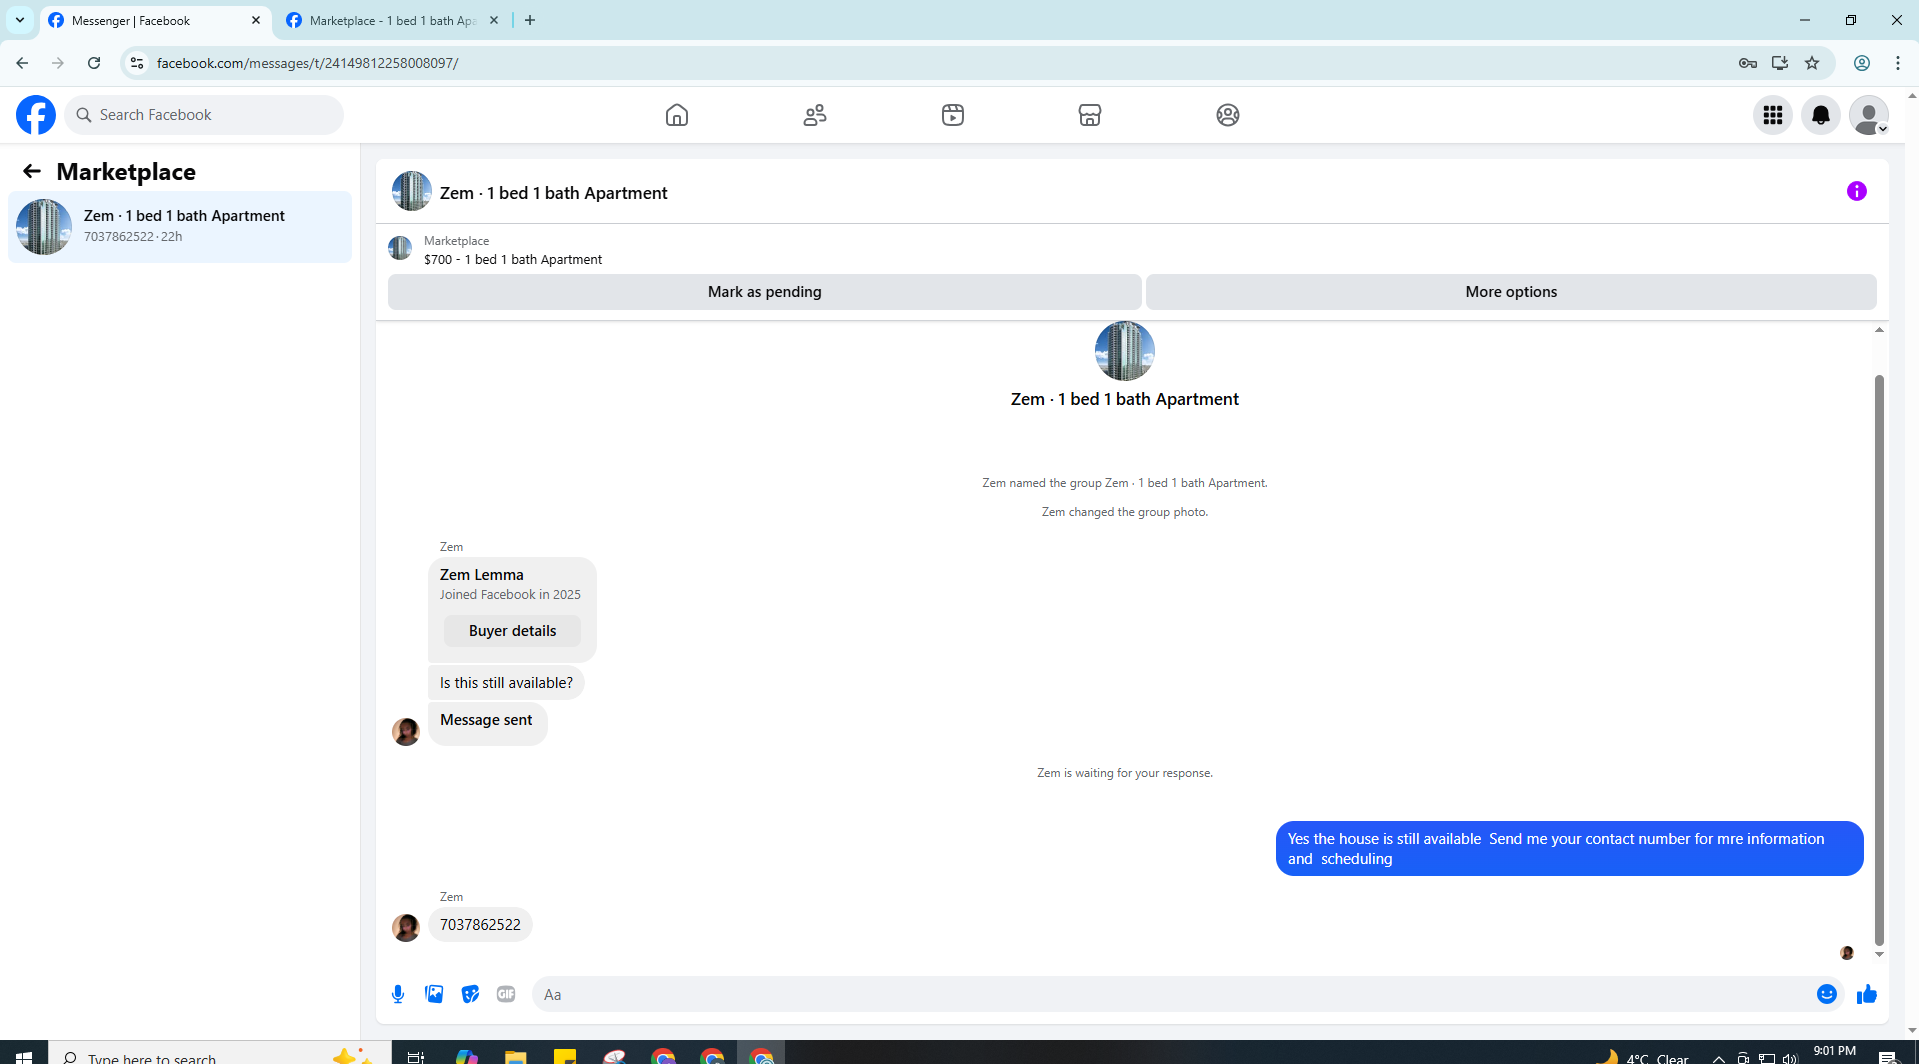Click the 7037862522 message bubble

[x=480, y=925]
